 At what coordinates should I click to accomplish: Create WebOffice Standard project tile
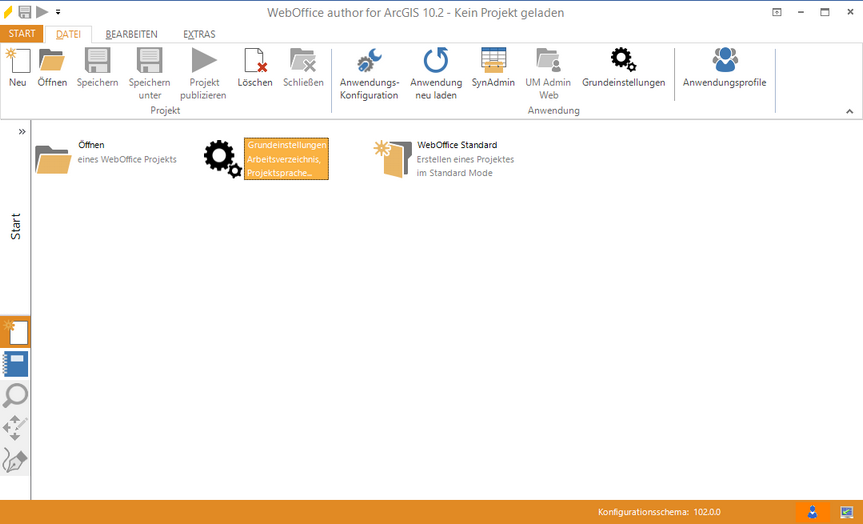coord(444,159)
